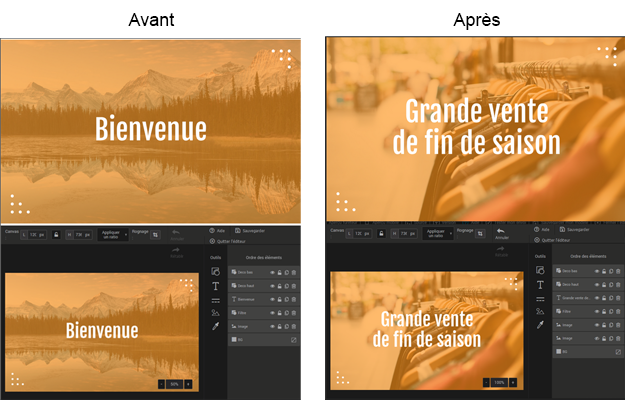Choose the image tool in the Avant editor

(x=215, y=313)
